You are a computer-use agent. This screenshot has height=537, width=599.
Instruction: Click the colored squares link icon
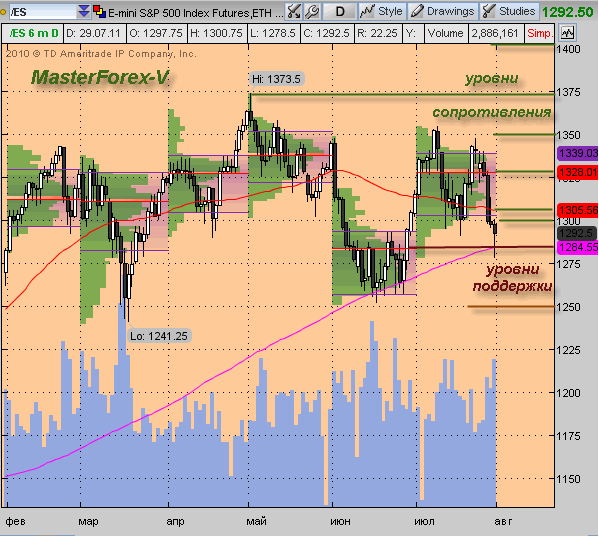click(x=99, y=12)
